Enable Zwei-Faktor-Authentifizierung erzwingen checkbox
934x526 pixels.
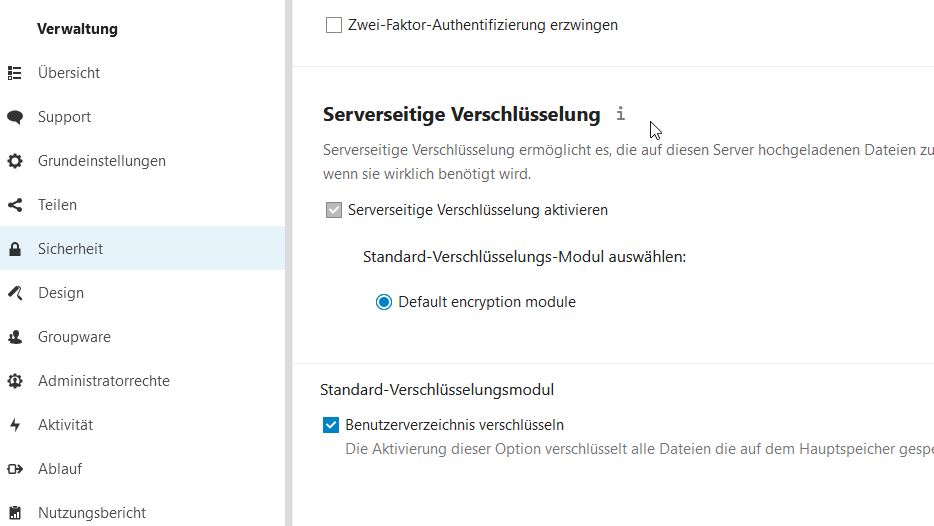point(334,25)
